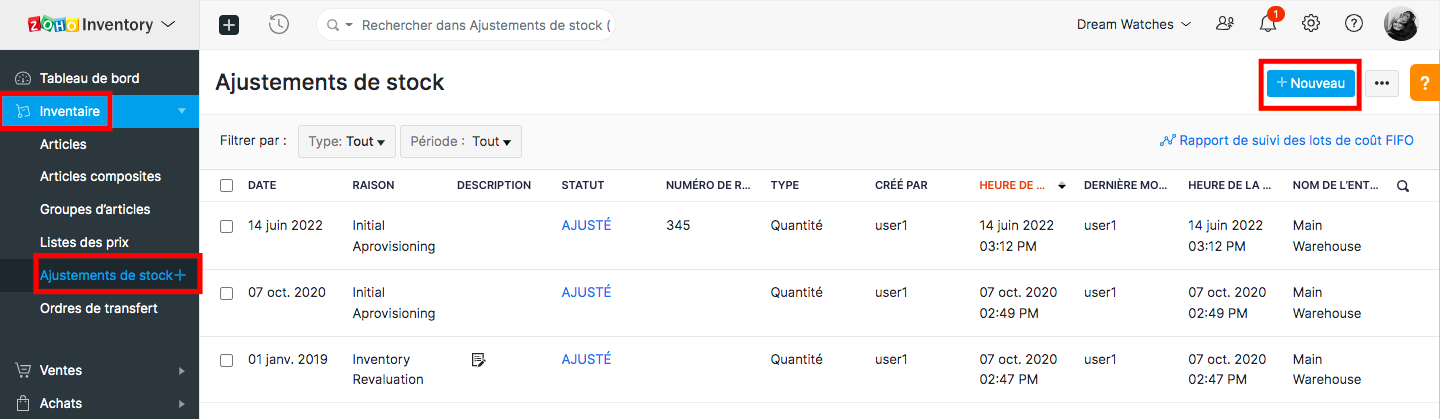
Task: Open the referral contacts icon
Action: [x=1225, y=24]
